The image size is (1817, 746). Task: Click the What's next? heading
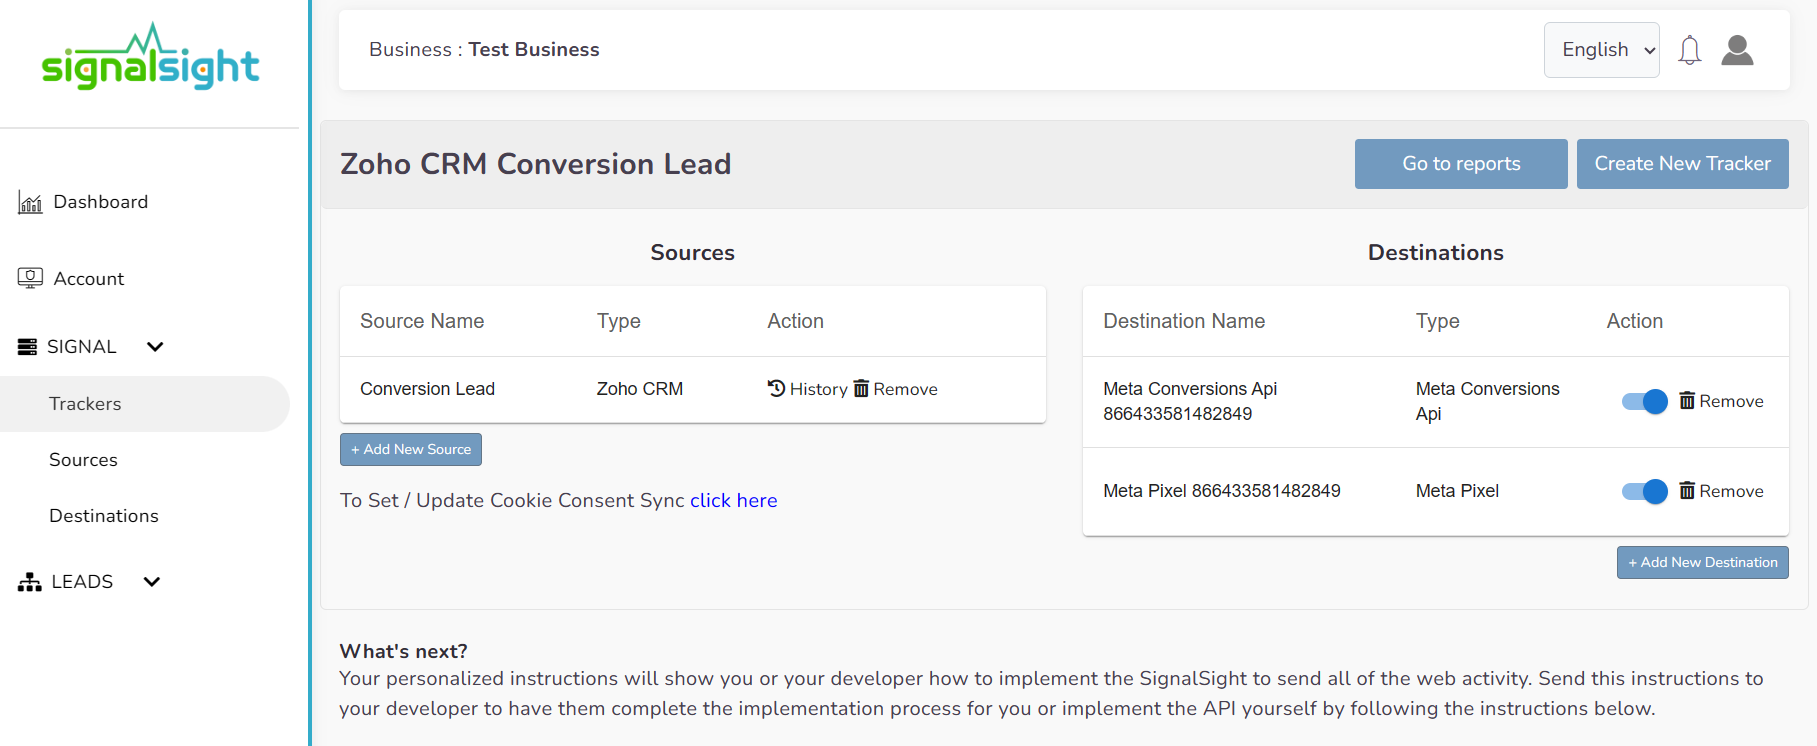point(403,651)
